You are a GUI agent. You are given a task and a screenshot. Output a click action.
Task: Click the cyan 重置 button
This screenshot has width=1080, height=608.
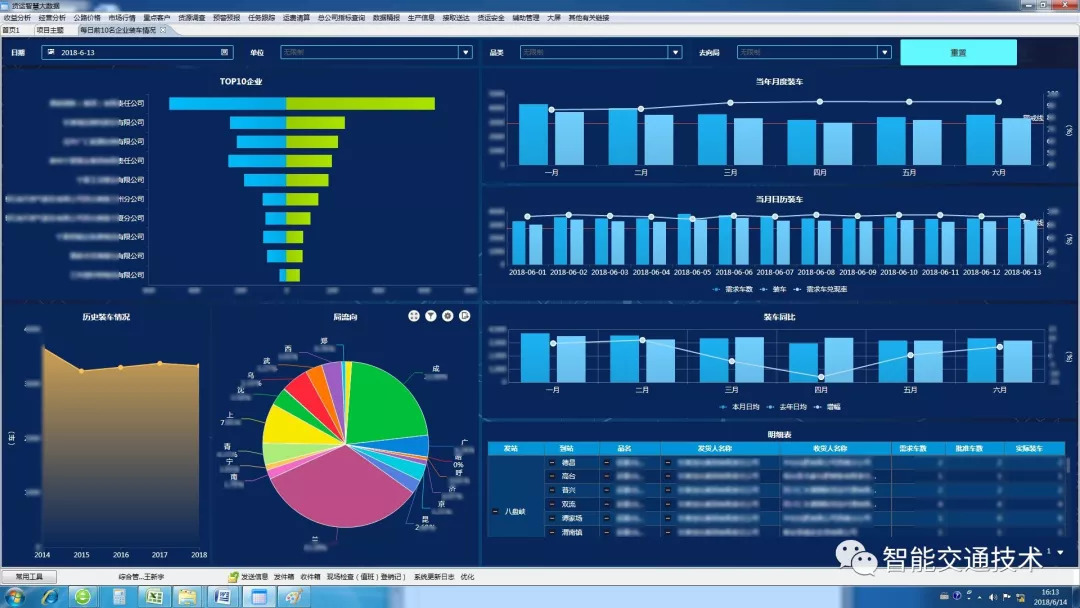pos(958,52)
